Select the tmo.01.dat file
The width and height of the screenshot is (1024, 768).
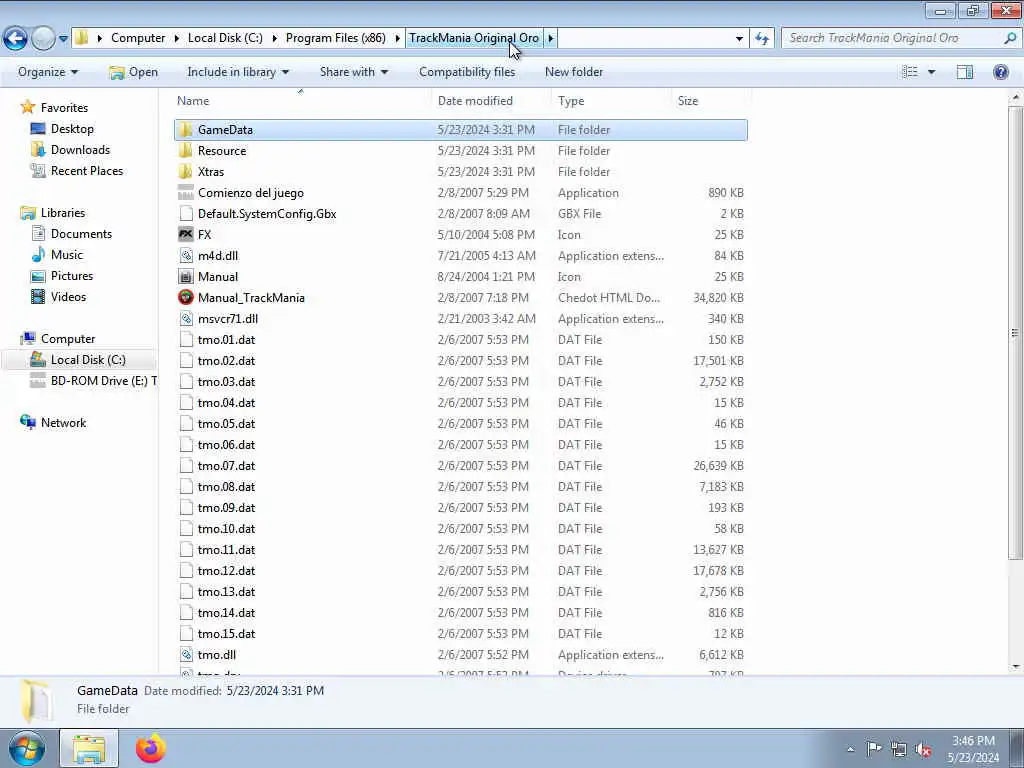click(460, 340)
